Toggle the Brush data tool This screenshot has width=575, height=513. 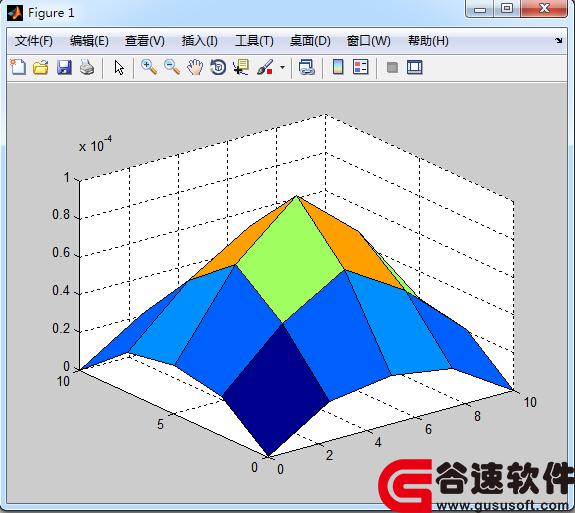point(265,67)
